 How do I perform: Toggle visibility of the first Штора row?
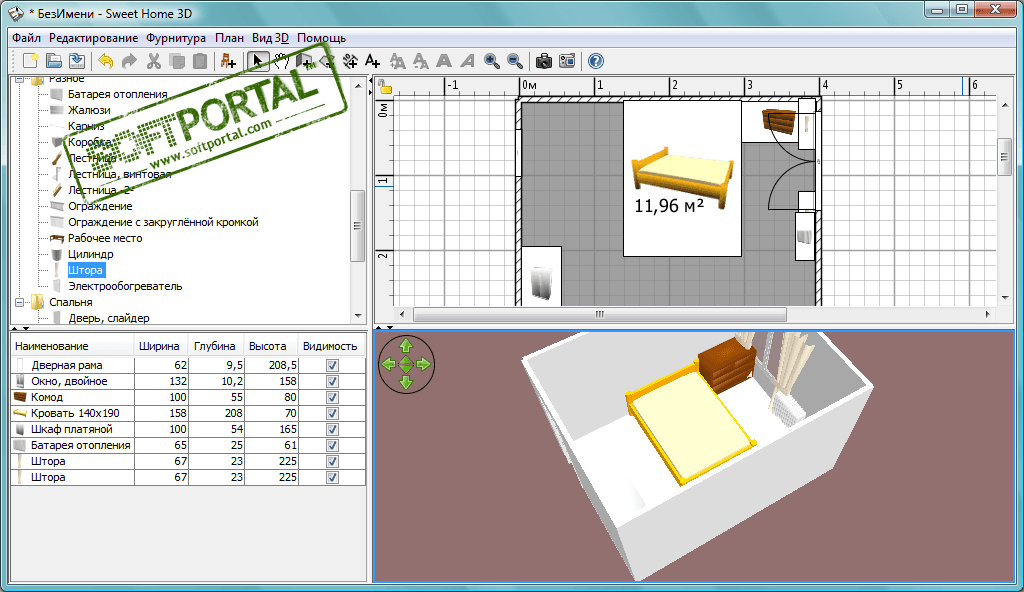point(332,461)
